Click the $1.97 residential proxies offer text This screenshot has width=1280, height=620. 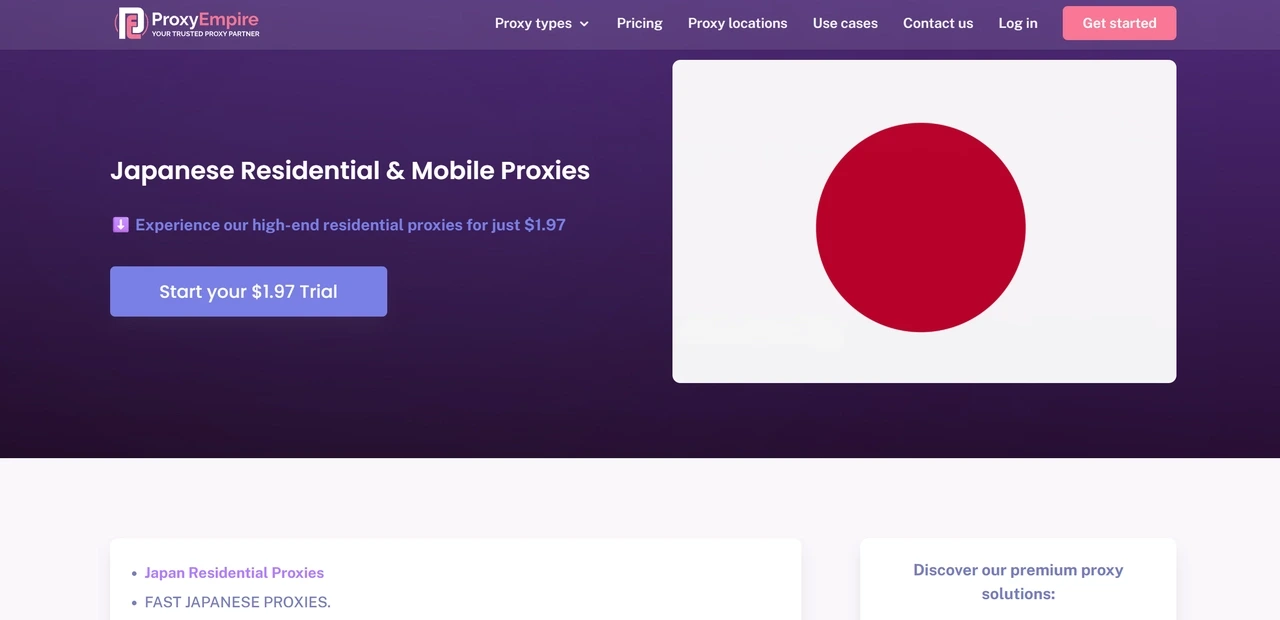(x=350, y=224)
